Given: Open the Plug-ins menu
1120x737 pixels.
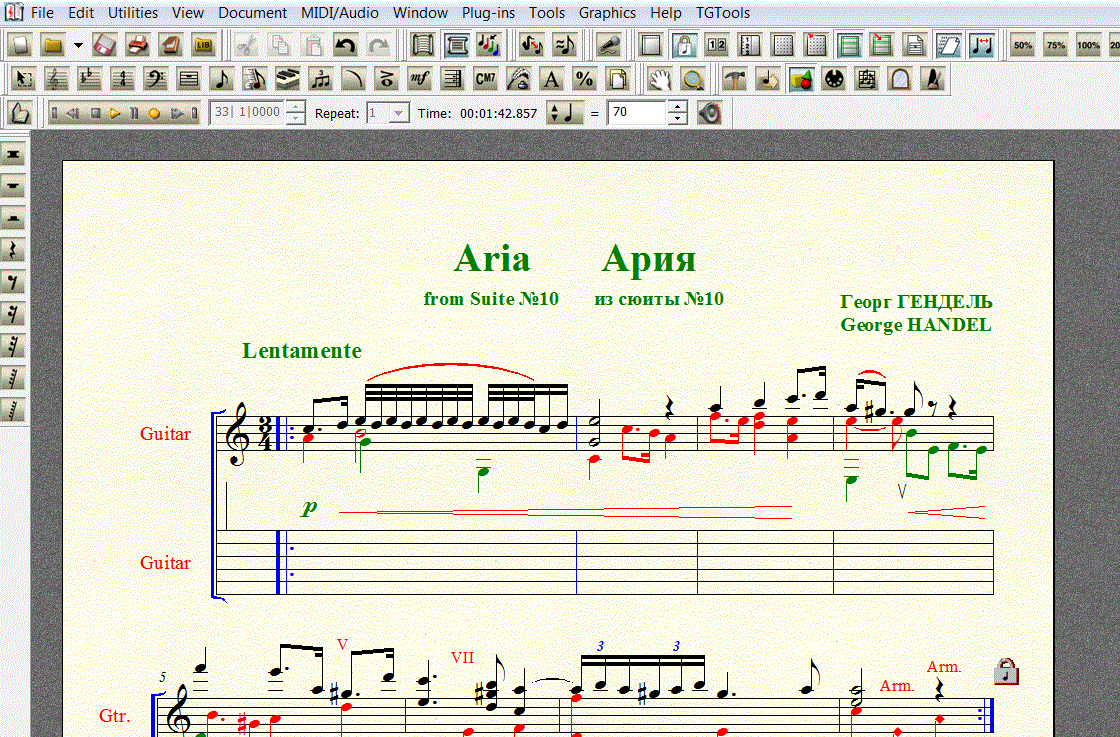Looking at the screenshot, I should (488, 13).
